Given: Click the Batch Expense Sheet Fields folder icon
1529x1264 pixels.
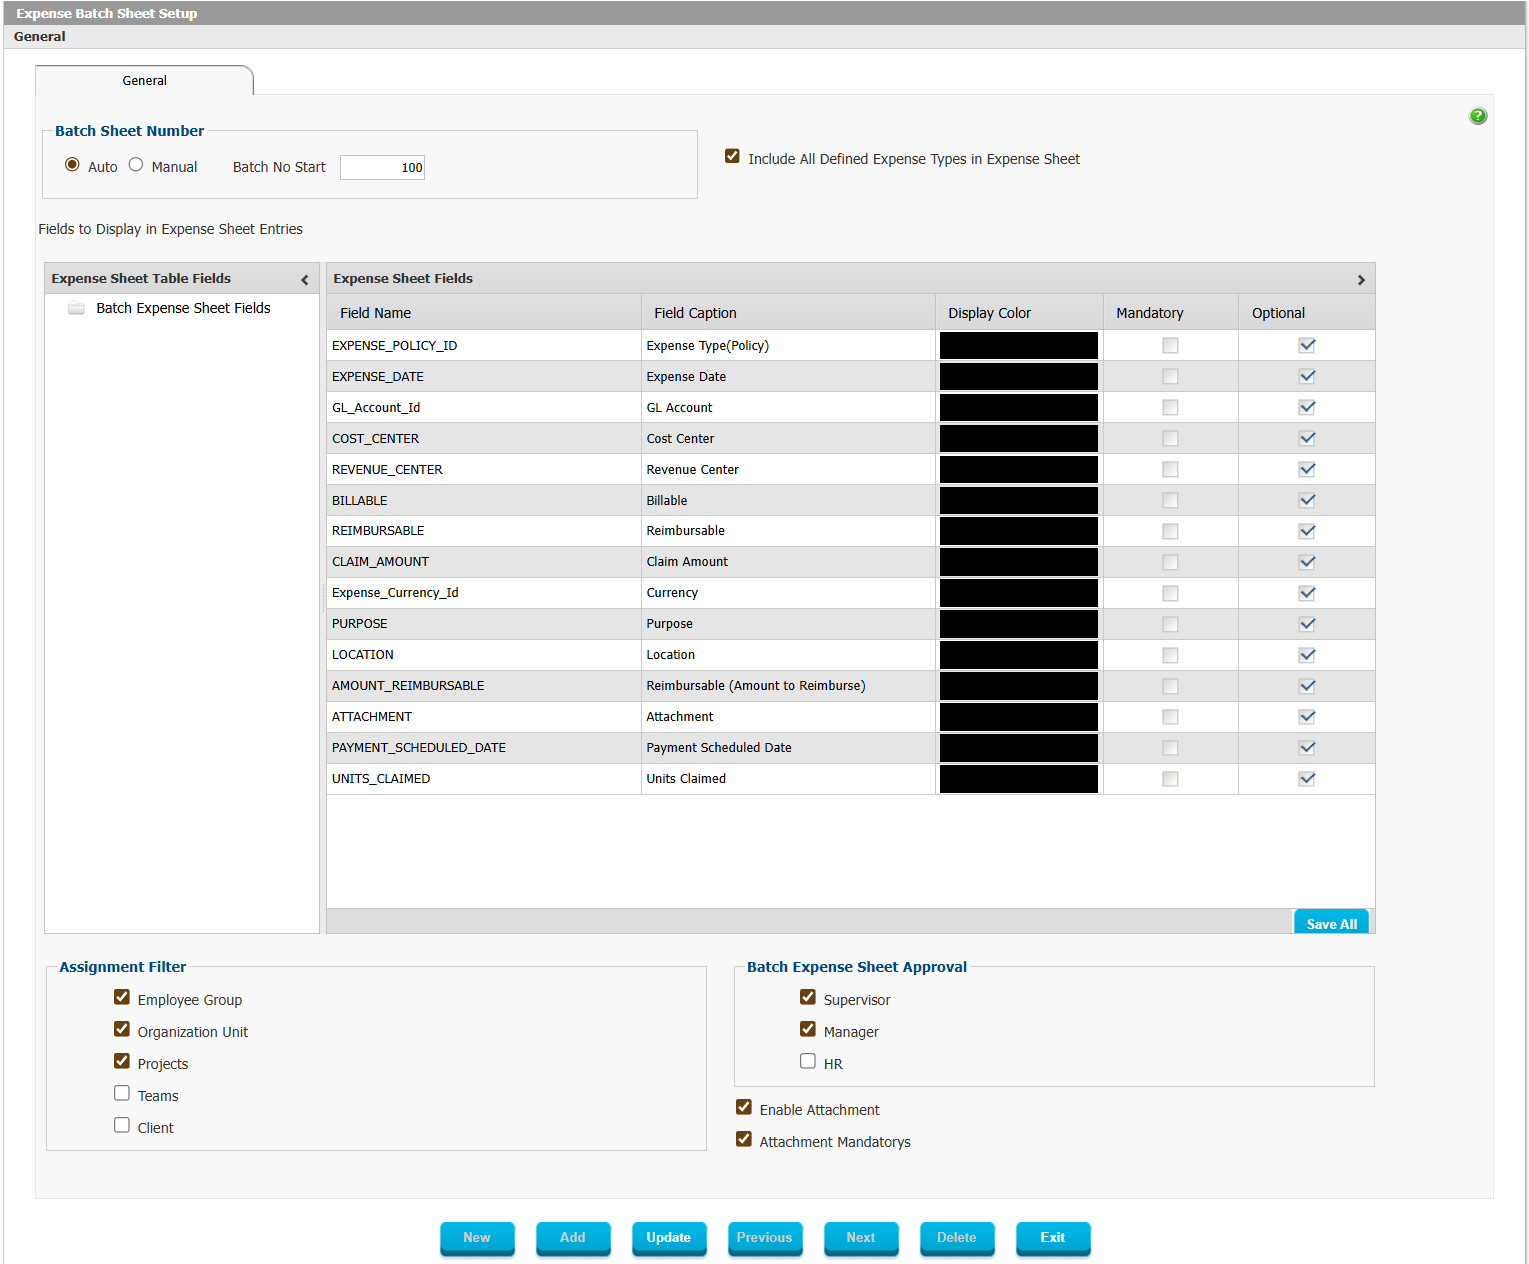Looking at the screenshot, I should coord(76,308).
